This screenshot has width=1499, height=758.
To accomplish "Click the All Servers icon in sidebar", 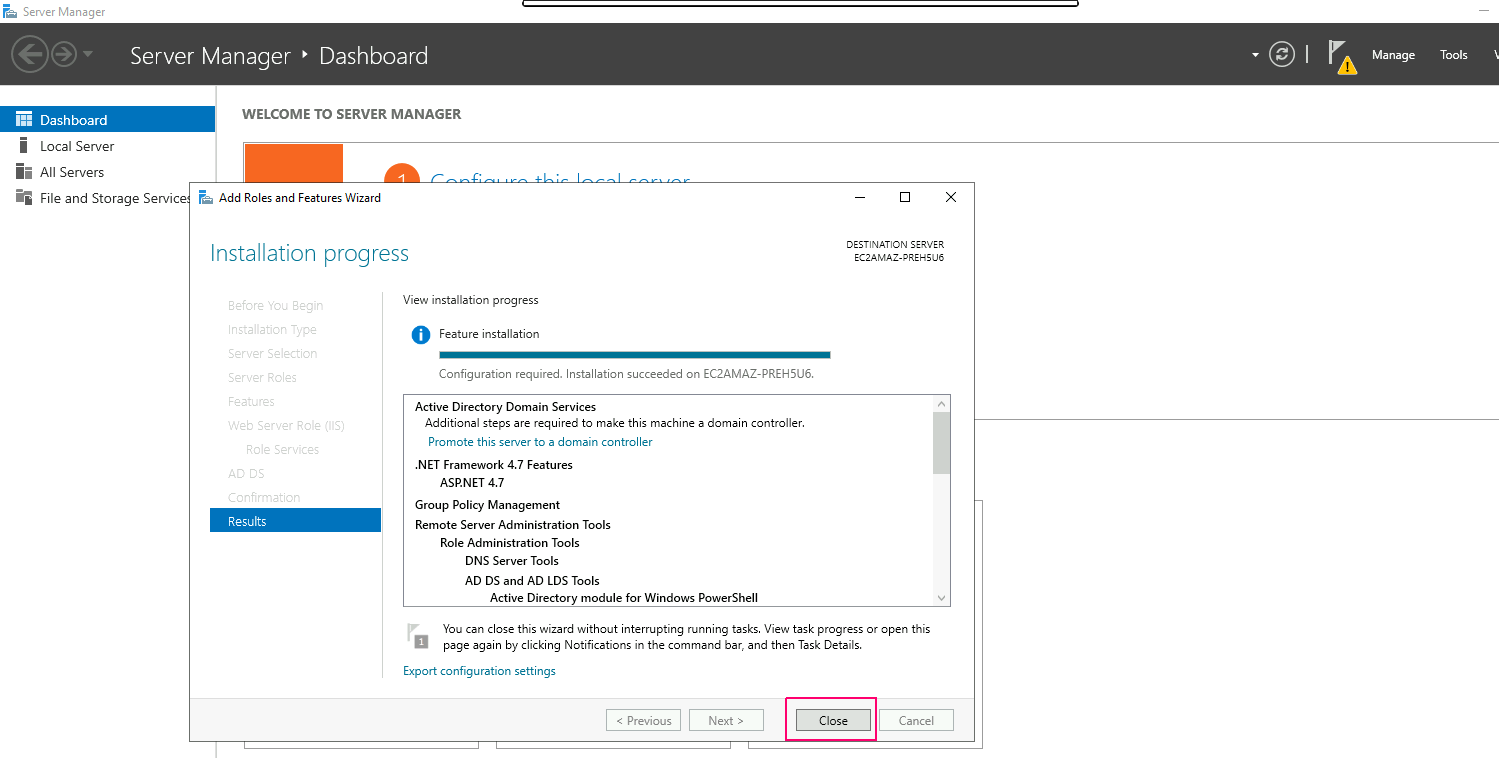I will pos(24,171).
